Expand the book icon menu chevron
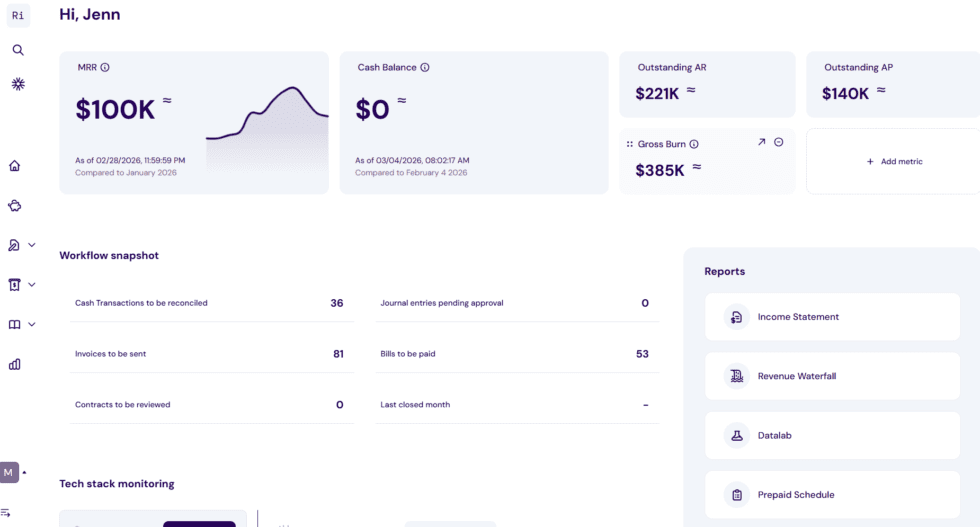Viewport: 980px width, 527px height. tap(32, 324)
